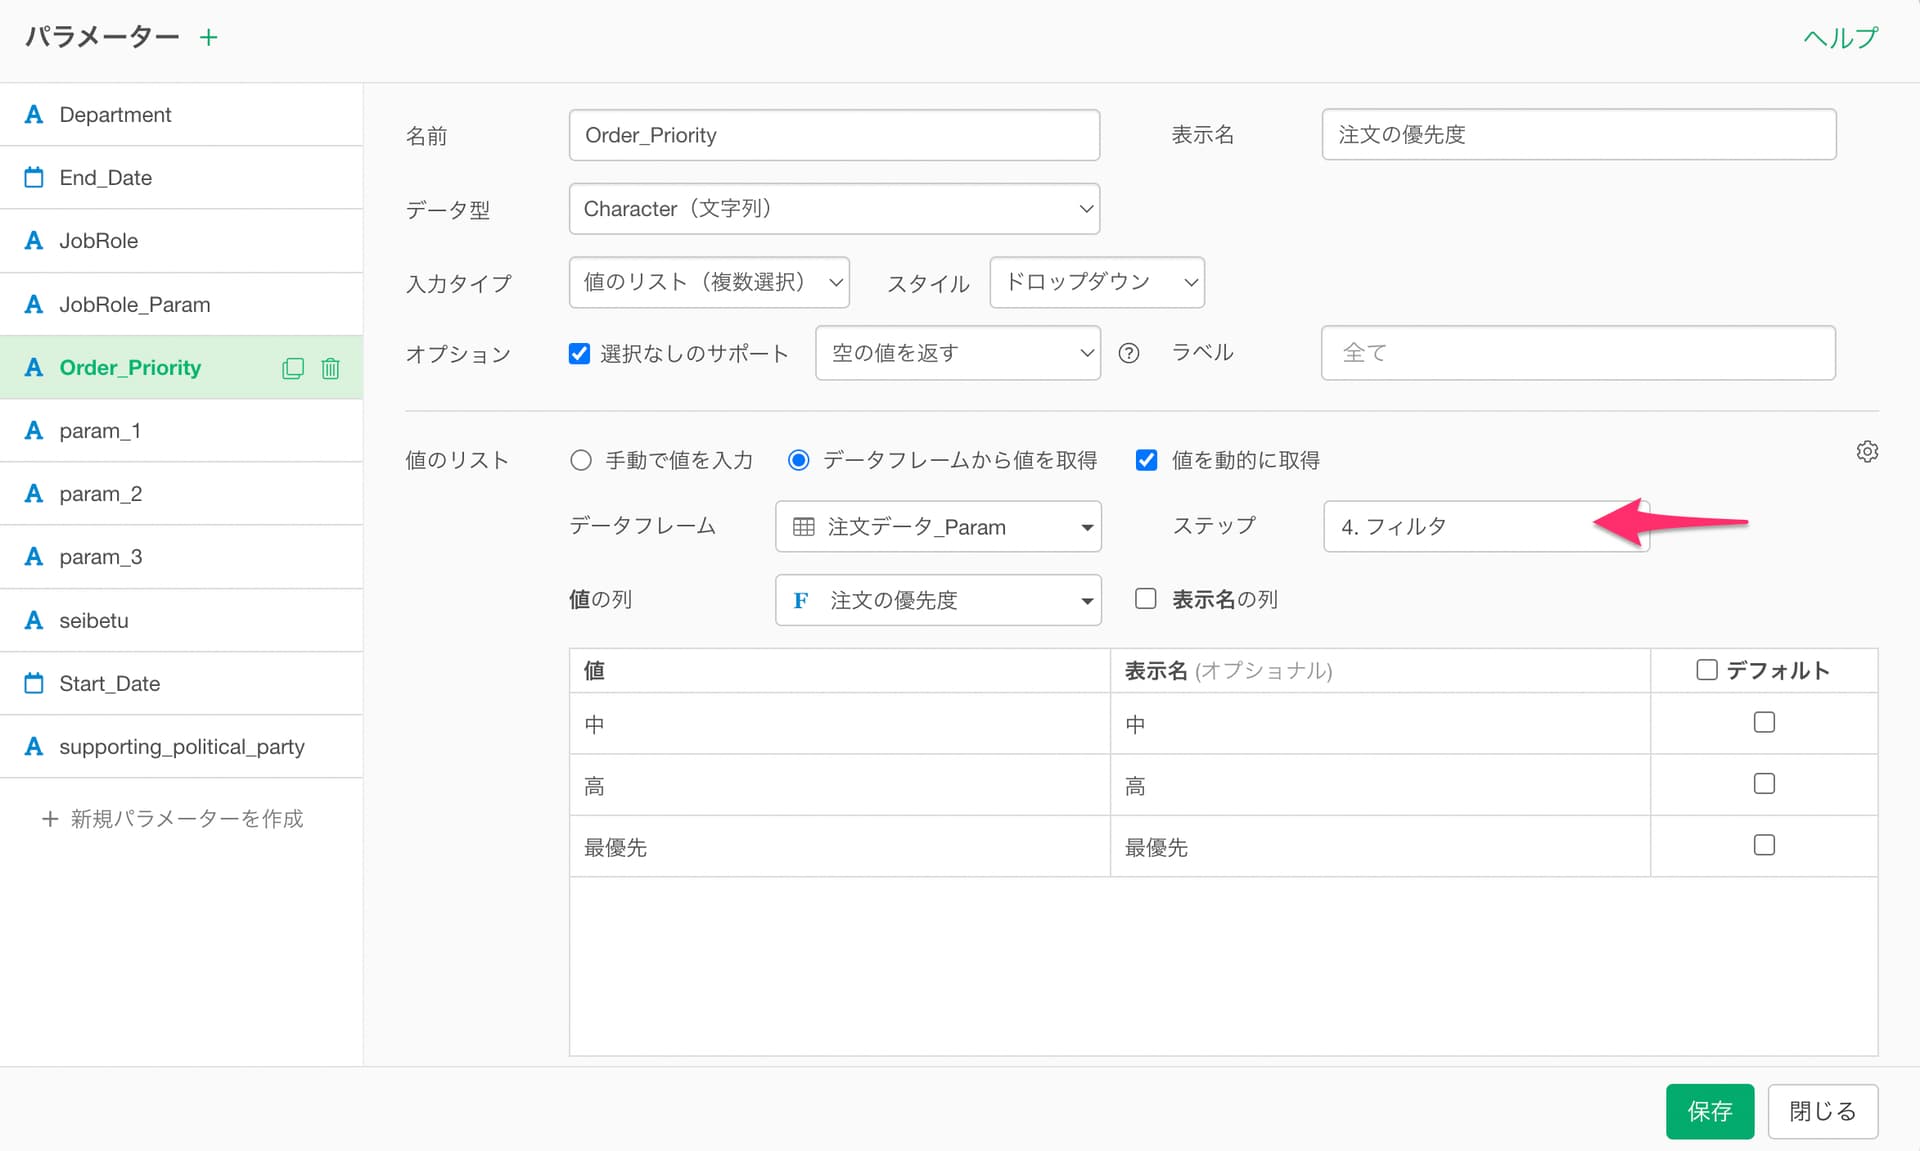This screenshot has width=1920, height=1151.
Task: Set 中 as default via its checkbox
Action: pos(1764,722)
